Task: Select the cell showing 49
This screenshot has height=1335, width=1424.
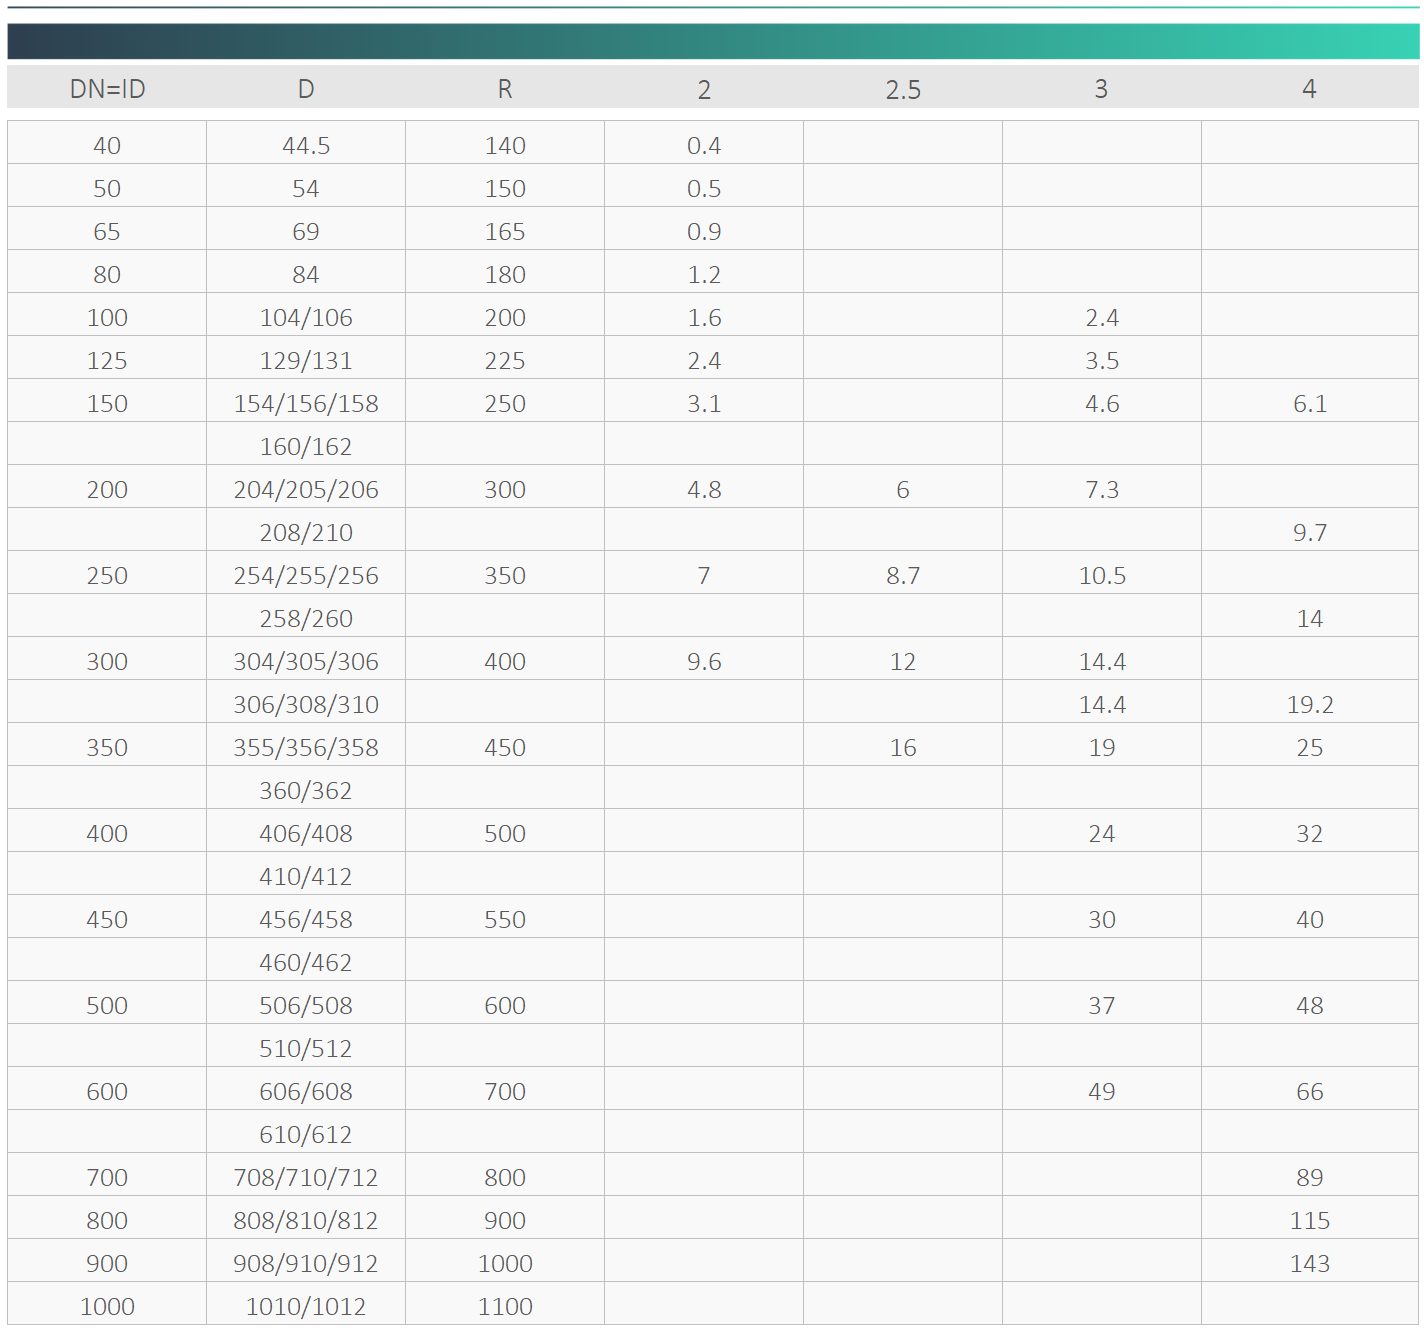Action: pos(1102,1092)
